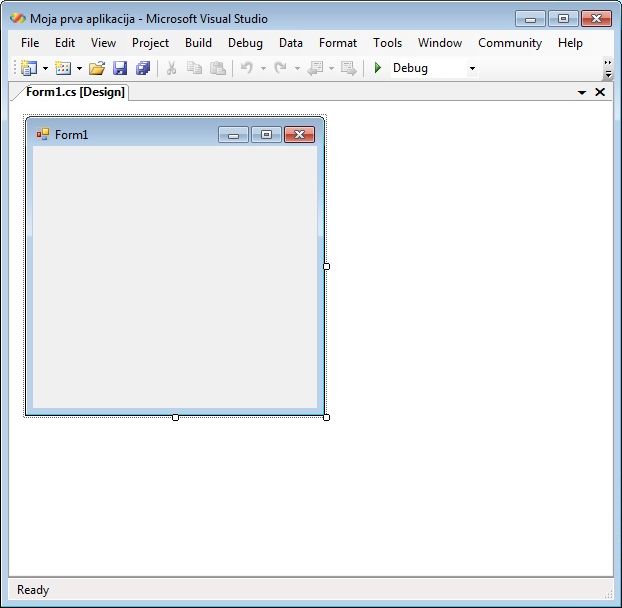Open the Navigate Backward dropdown arrow

point(331,69)
